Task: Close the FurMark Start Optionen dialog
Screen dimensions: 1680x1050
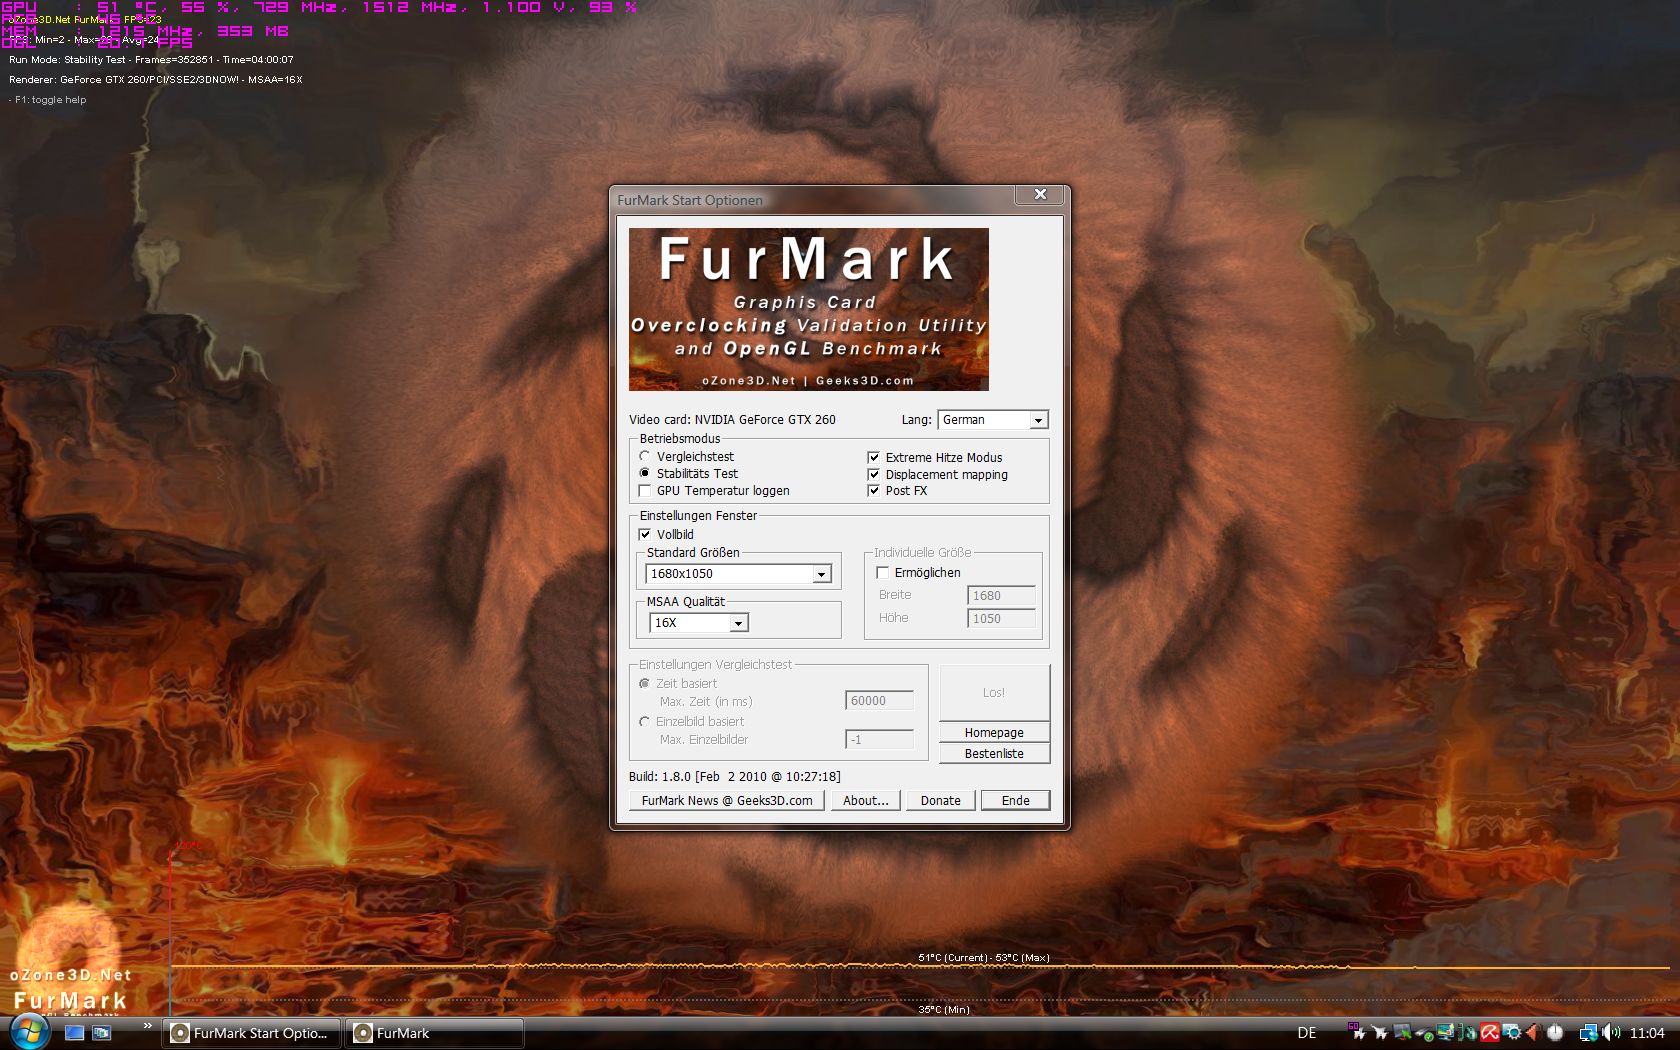Action: 1040,194
